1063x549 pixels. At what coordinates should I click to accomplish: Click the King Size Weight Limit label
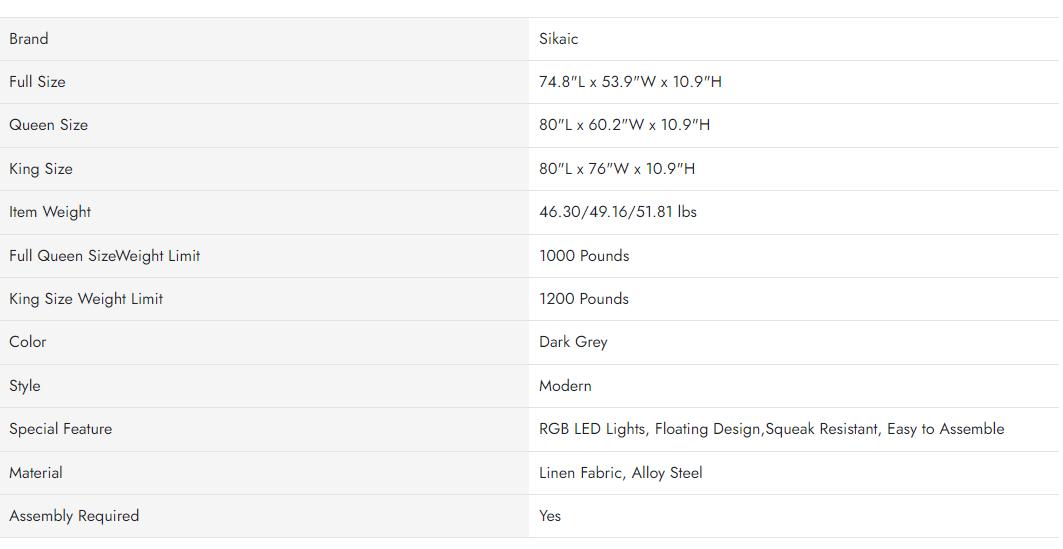[x=86, y=299]
